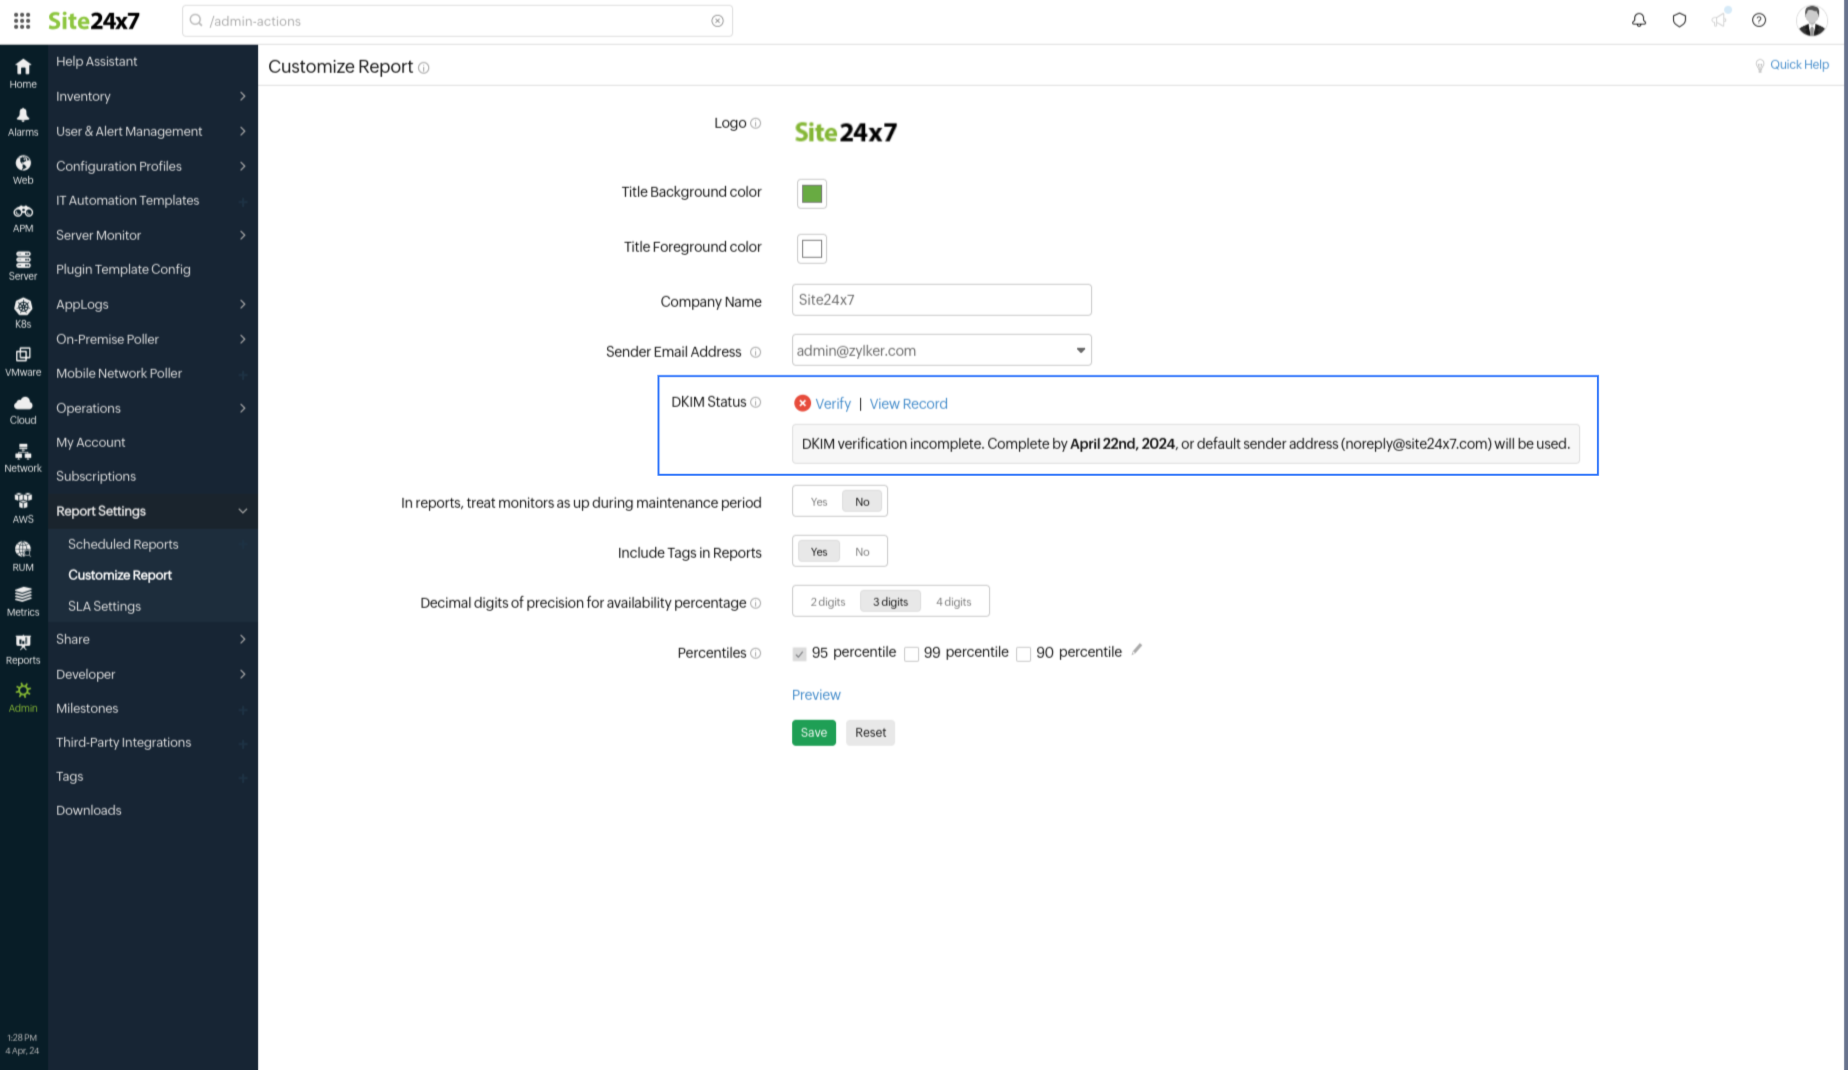
Task: Open Downloads menu item
Action: tap(89, 810)
